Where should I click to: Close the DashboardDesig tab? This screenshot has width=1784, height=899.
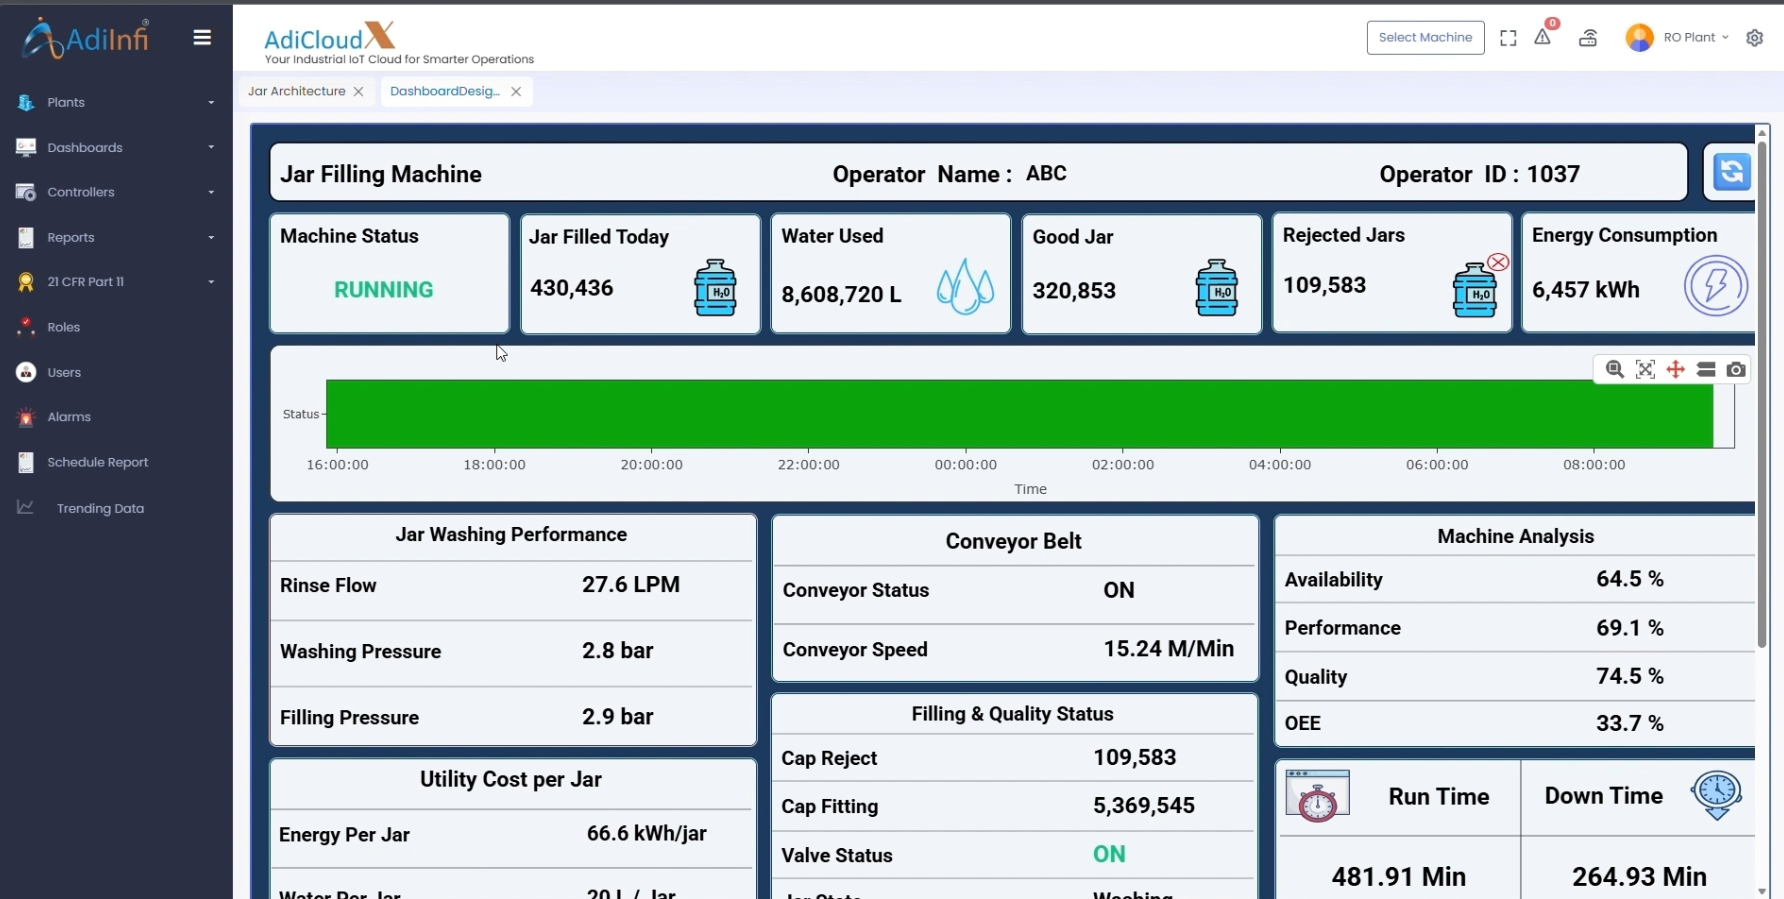click(x=516, y=91)
